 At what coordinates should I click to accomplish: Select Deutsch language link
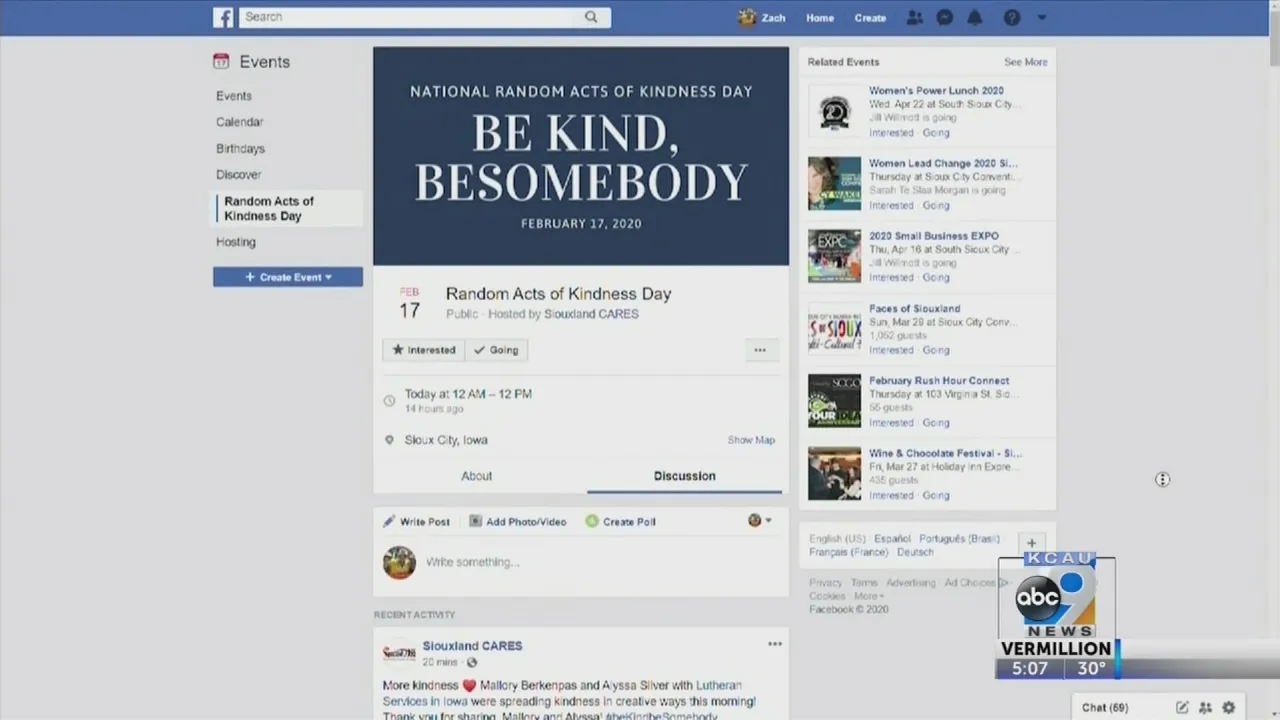(915, 552)
